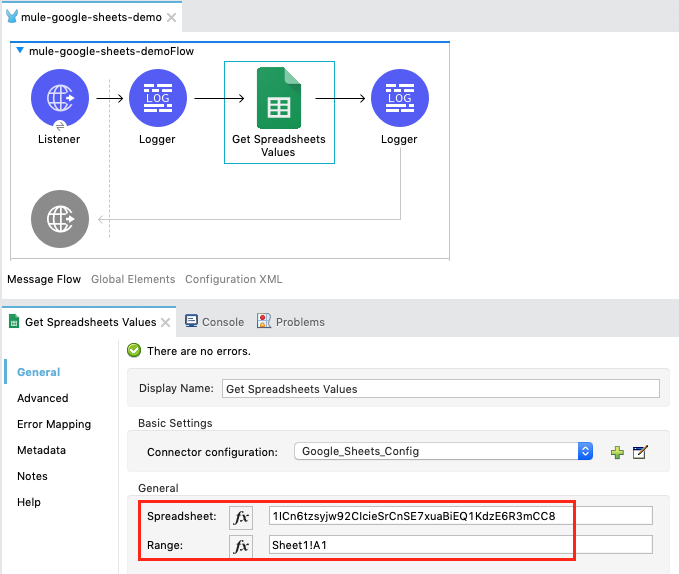Toggle fx expression mode for Spreadsheet field
Image resolution: width=679 pixels, height=574 pixels.
click(x=241, y=517)
